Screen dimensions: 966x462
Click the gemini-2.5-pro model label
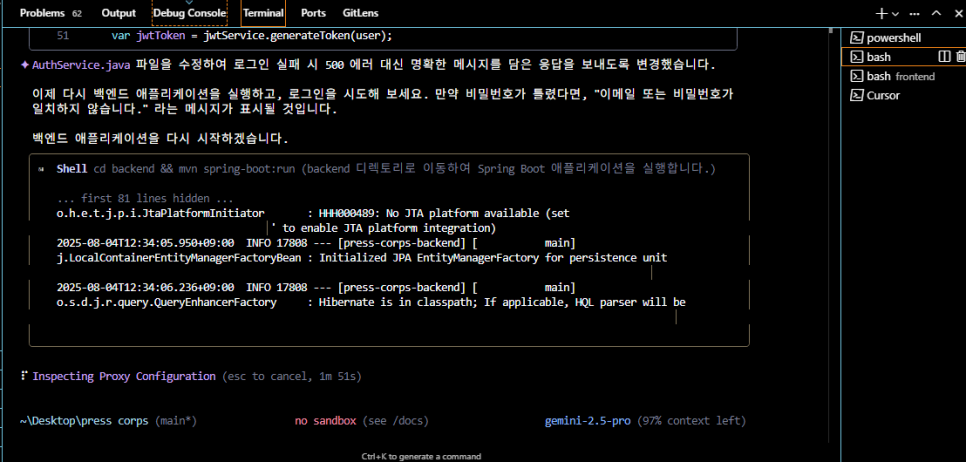click(588, 421)
